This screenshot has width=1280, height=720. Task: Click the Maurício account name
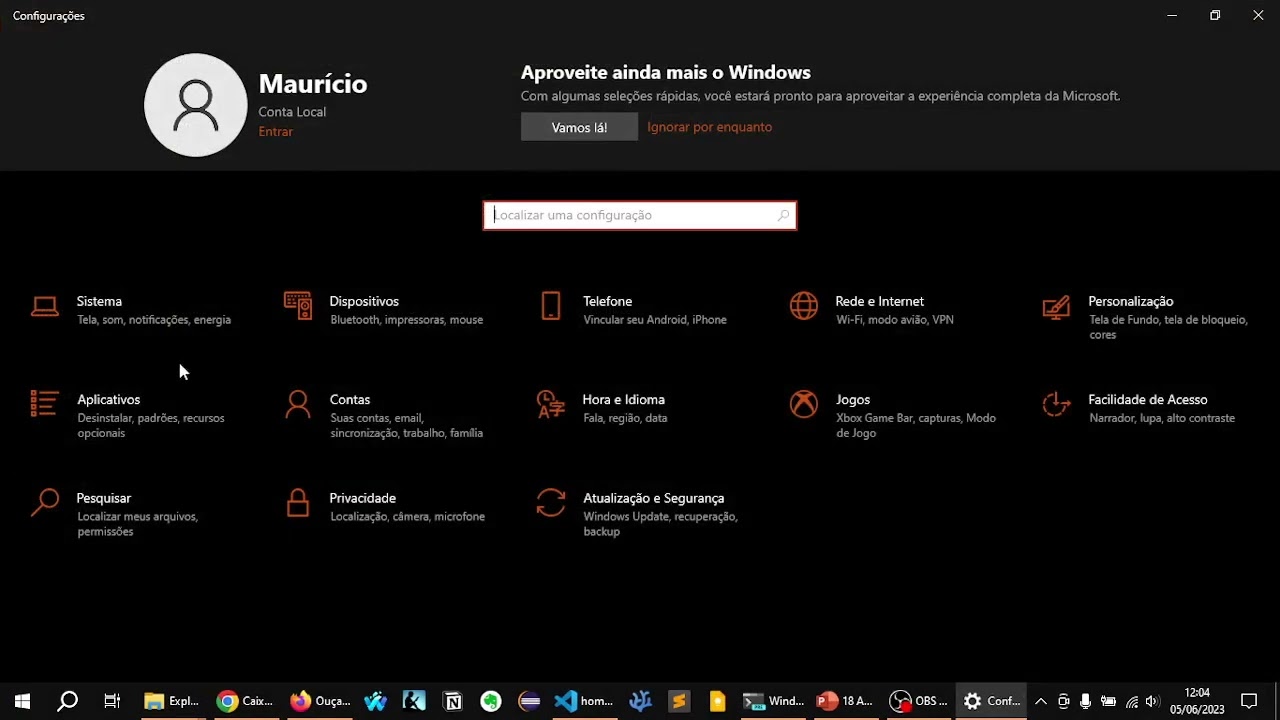pos(312,84)
